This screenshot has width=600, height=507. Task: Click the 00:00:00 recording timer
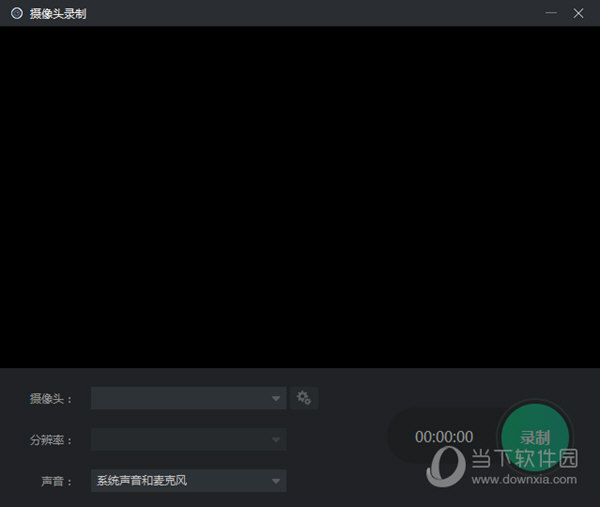pos(444,437)
